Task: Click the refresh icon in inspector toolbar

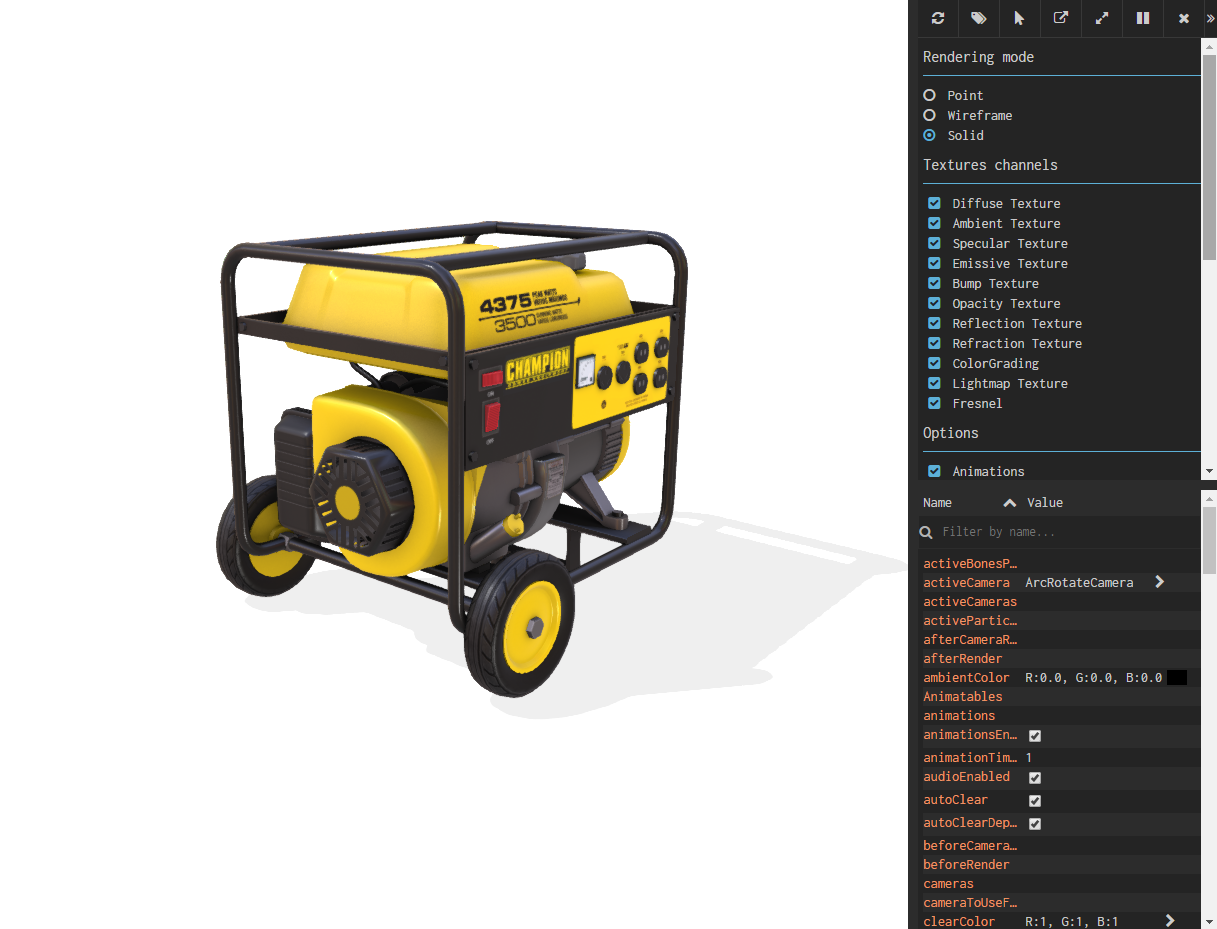Action: (x=938, y=18)
